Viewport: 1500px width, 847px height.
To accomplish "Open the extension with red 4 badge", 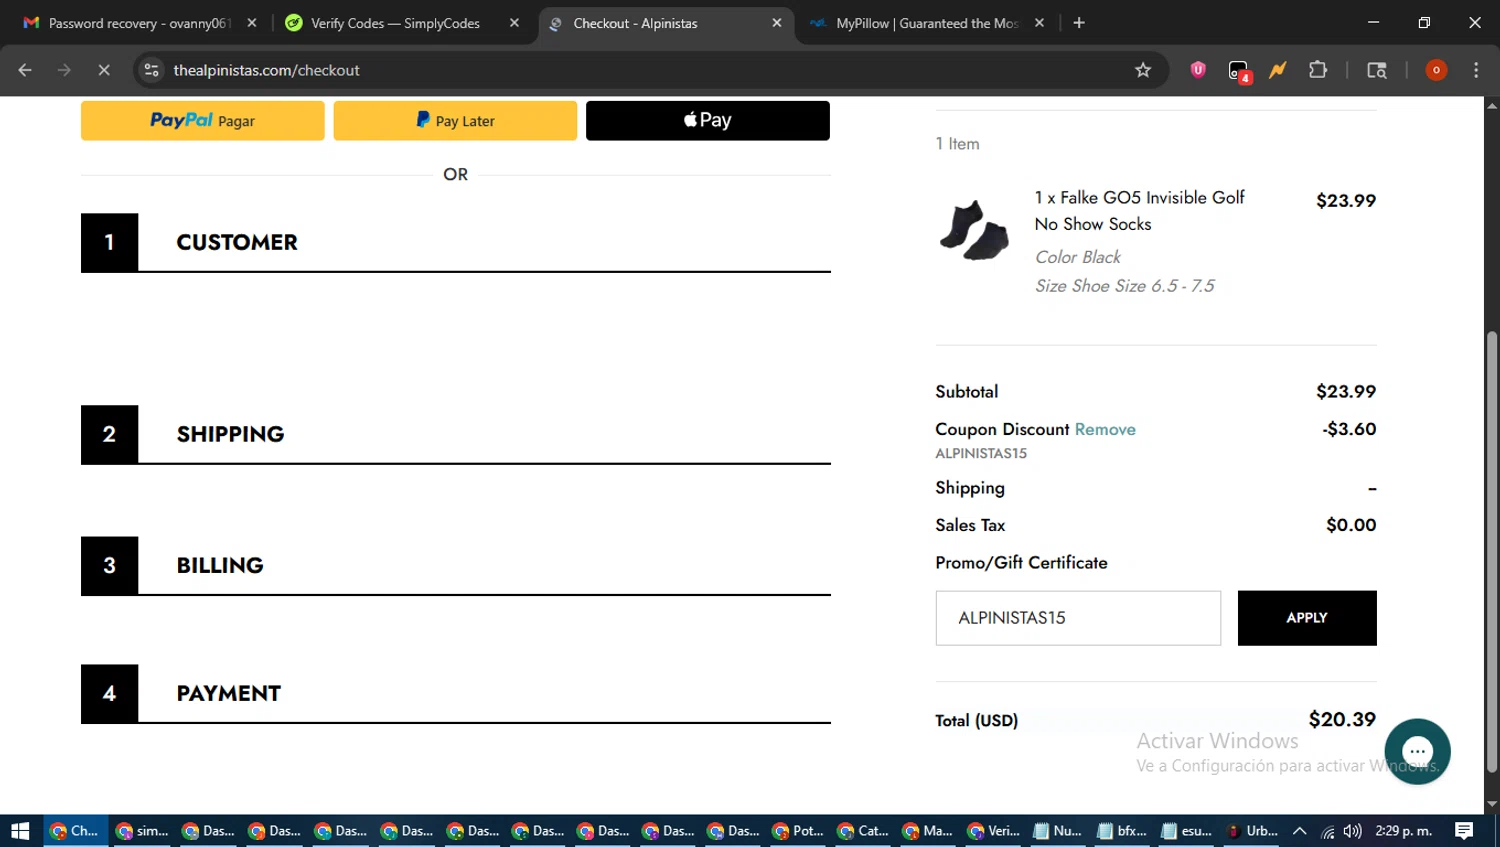I will [1239, 71].
